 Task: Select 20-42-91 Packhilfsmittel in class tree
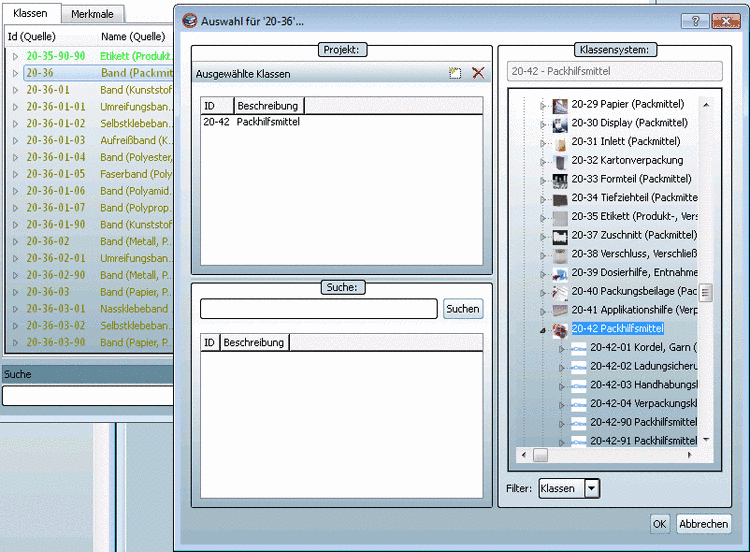(643, 441)
